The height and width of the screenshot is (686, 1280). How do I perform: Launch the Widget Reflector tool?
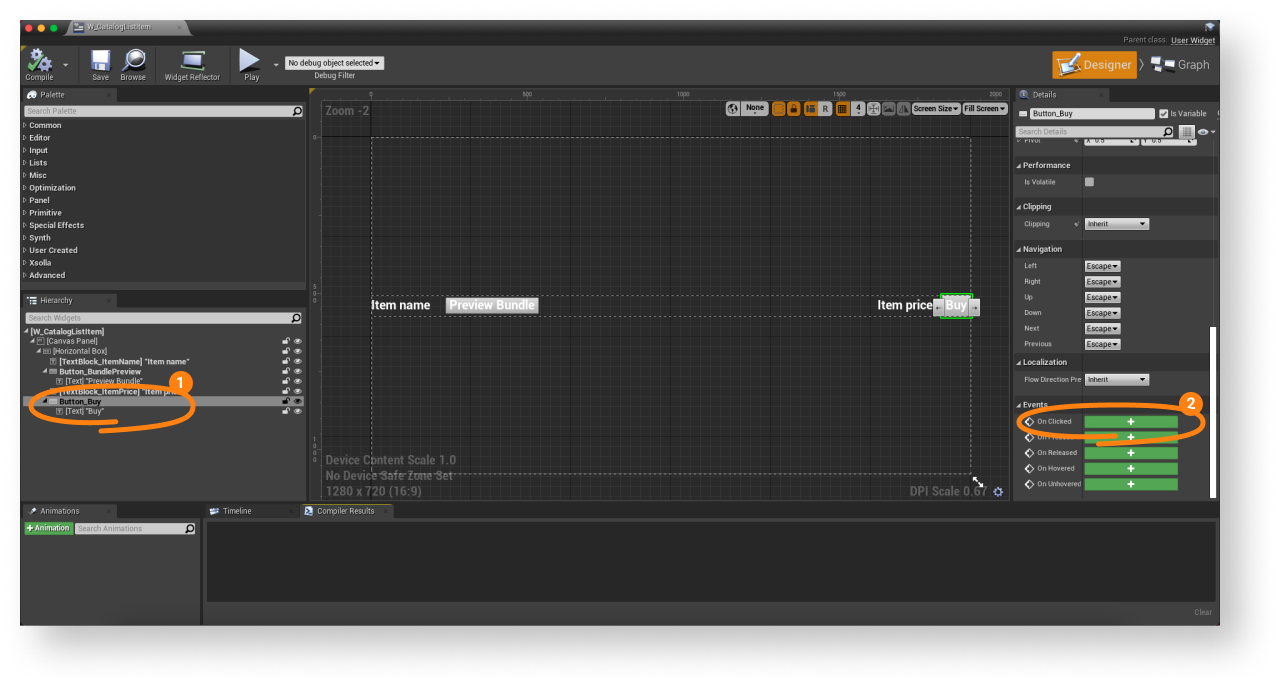click(x=192, y=62)
